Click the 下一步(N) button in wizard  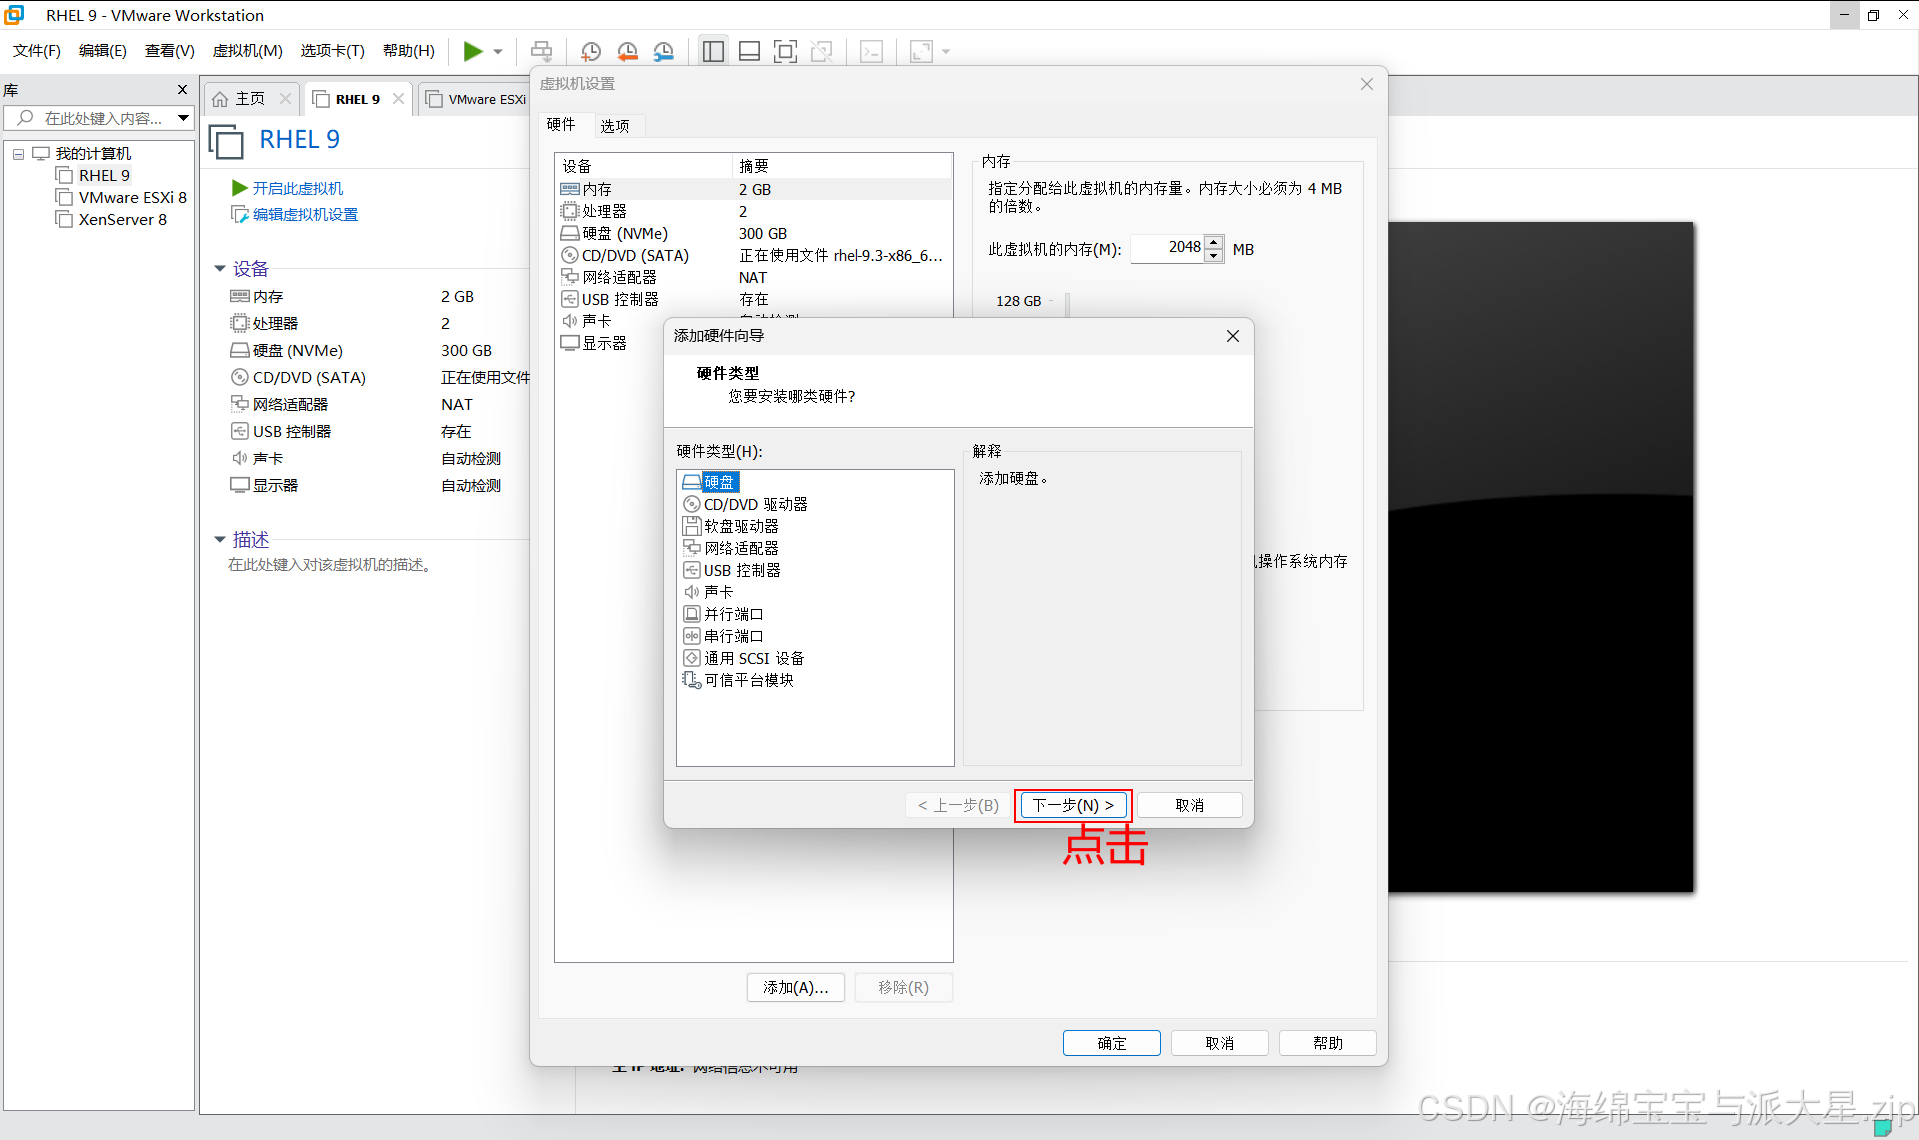point(1073,805)
